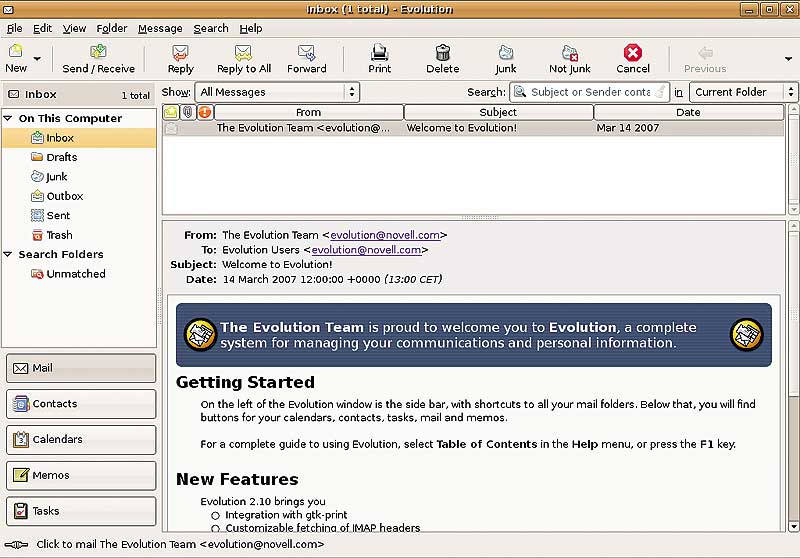Image resolution: width=800 pixels, height=558 pixels.
Task: Open the Show All Messages dropdown
Action: tap(277, 92)
